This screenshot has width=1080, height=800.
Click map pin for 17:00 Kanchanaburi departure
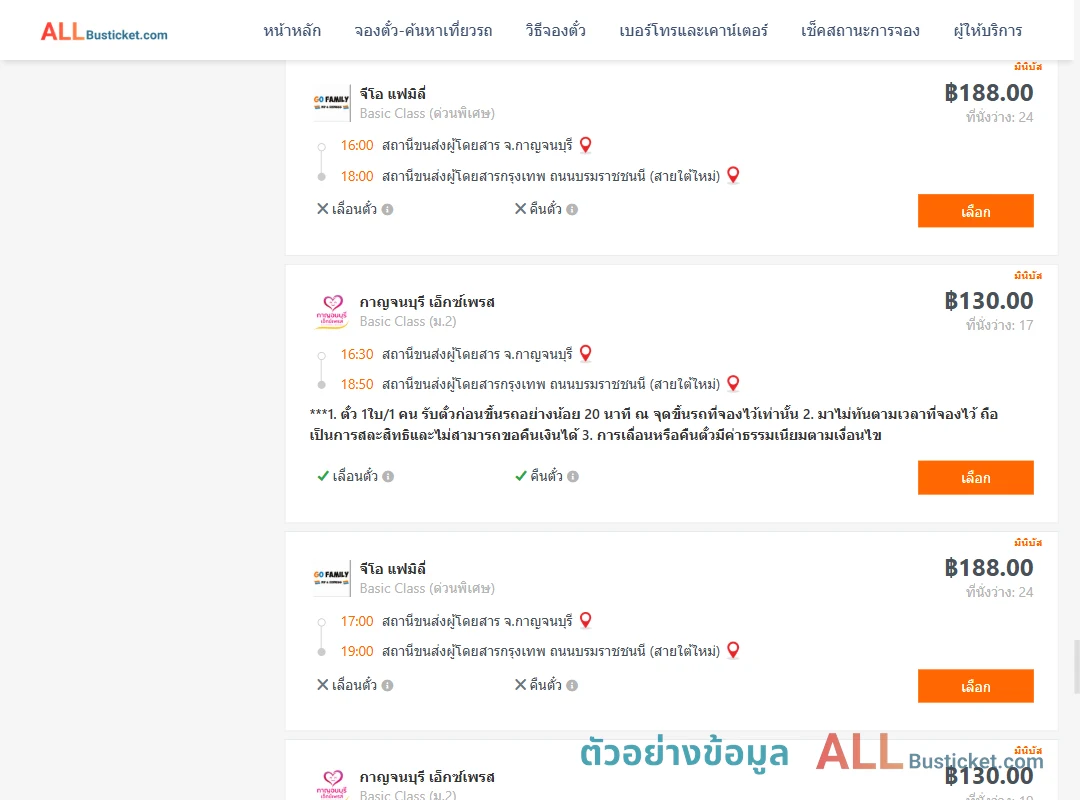point(585,620)
